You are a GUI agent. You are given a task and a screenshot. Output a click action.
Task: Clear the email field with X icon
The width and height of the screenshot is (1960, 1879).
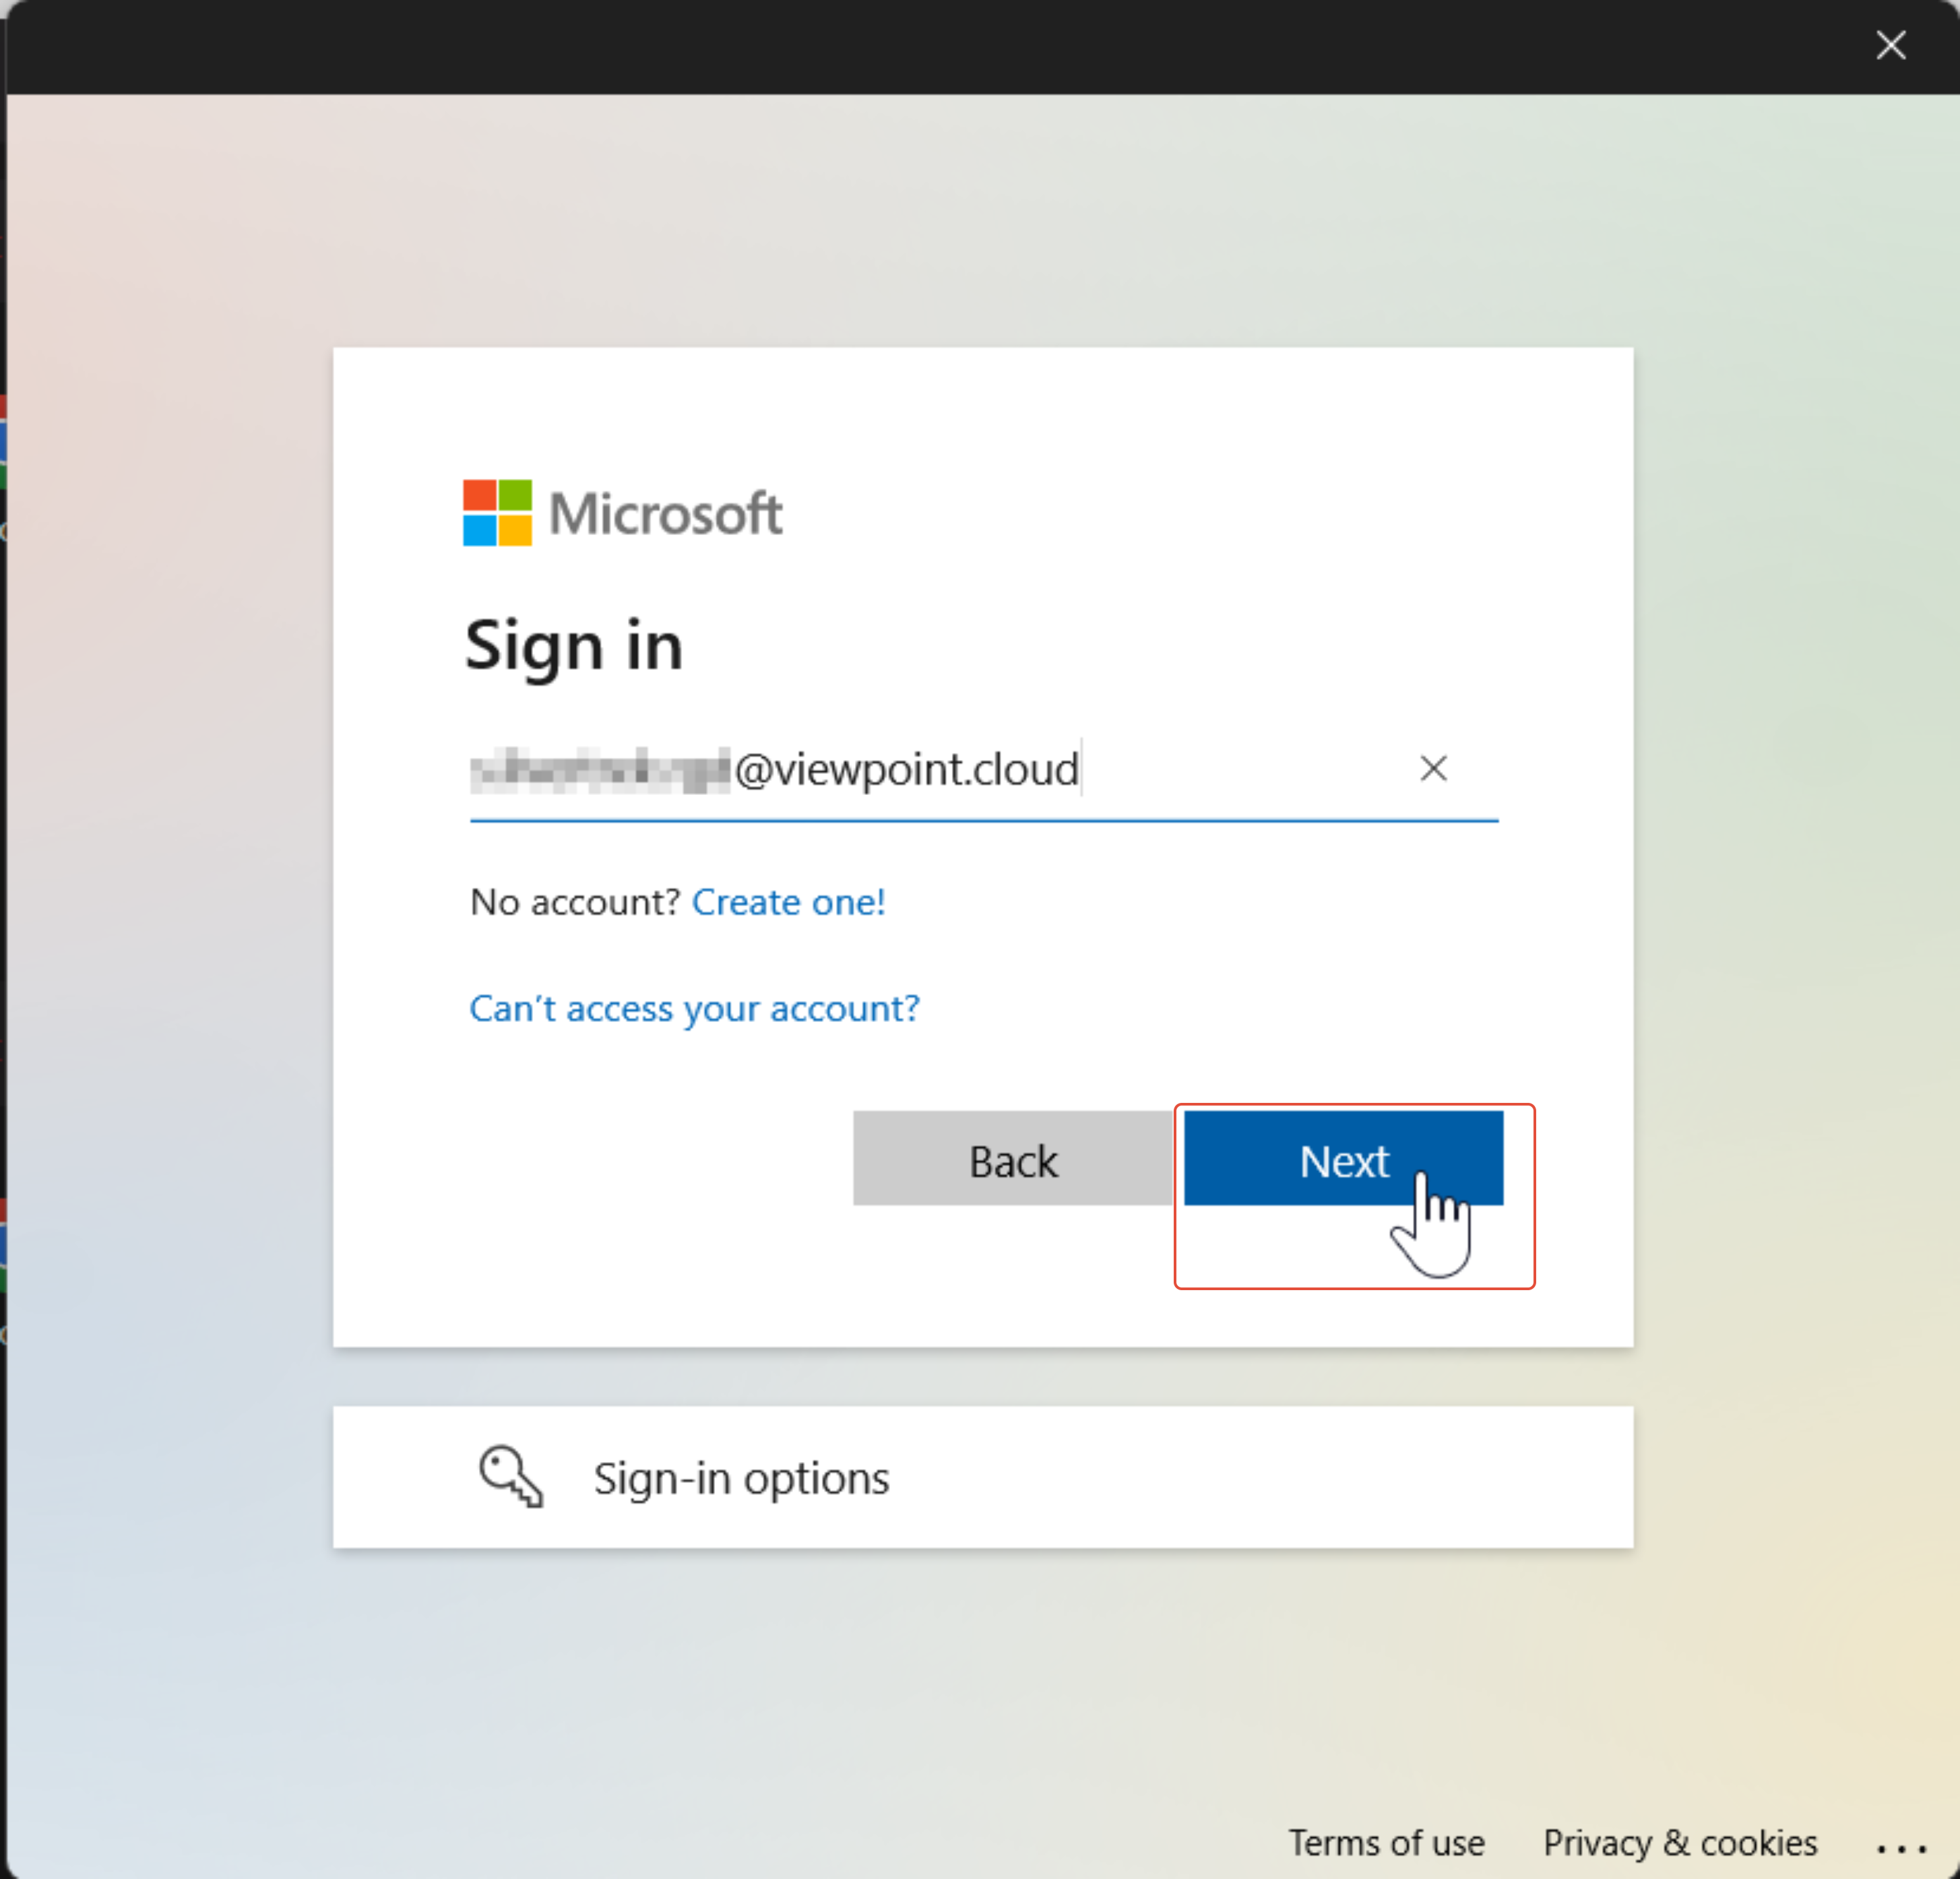1433,768
